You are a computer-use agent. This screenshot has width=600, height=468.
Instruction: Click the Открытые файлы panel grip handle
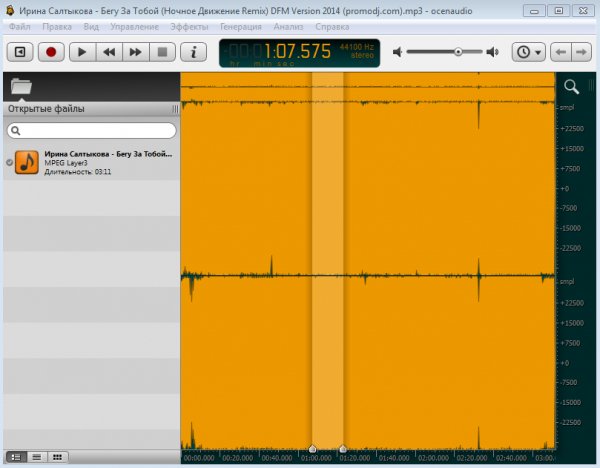coord(175,109)
